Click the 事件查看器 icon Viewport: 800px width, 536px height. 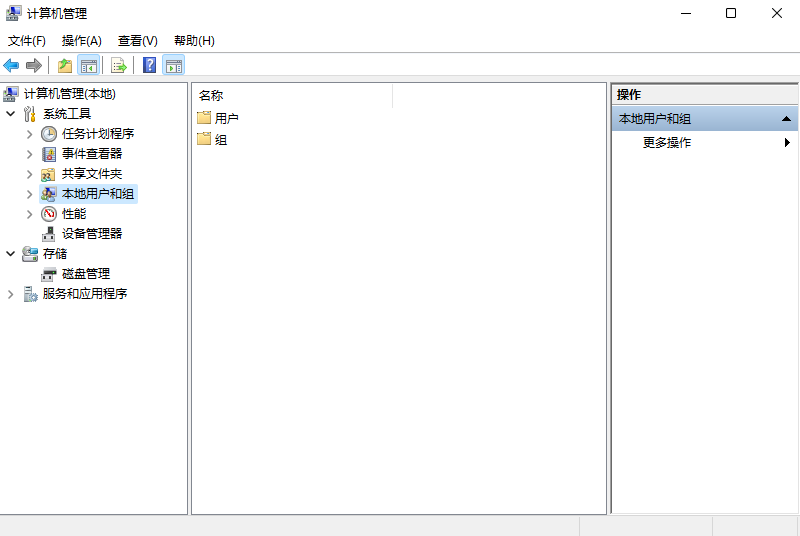pyautogui.click(x=48, y=154)
